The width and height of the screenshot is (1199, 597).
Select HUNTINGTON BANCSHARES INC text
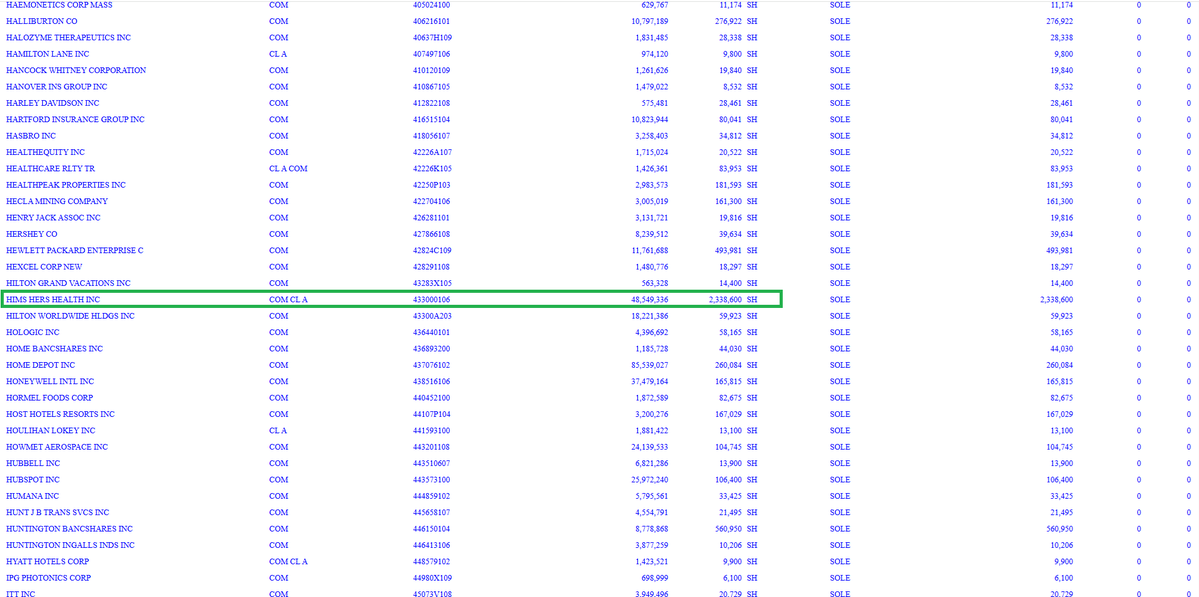[x=70, y=529]
